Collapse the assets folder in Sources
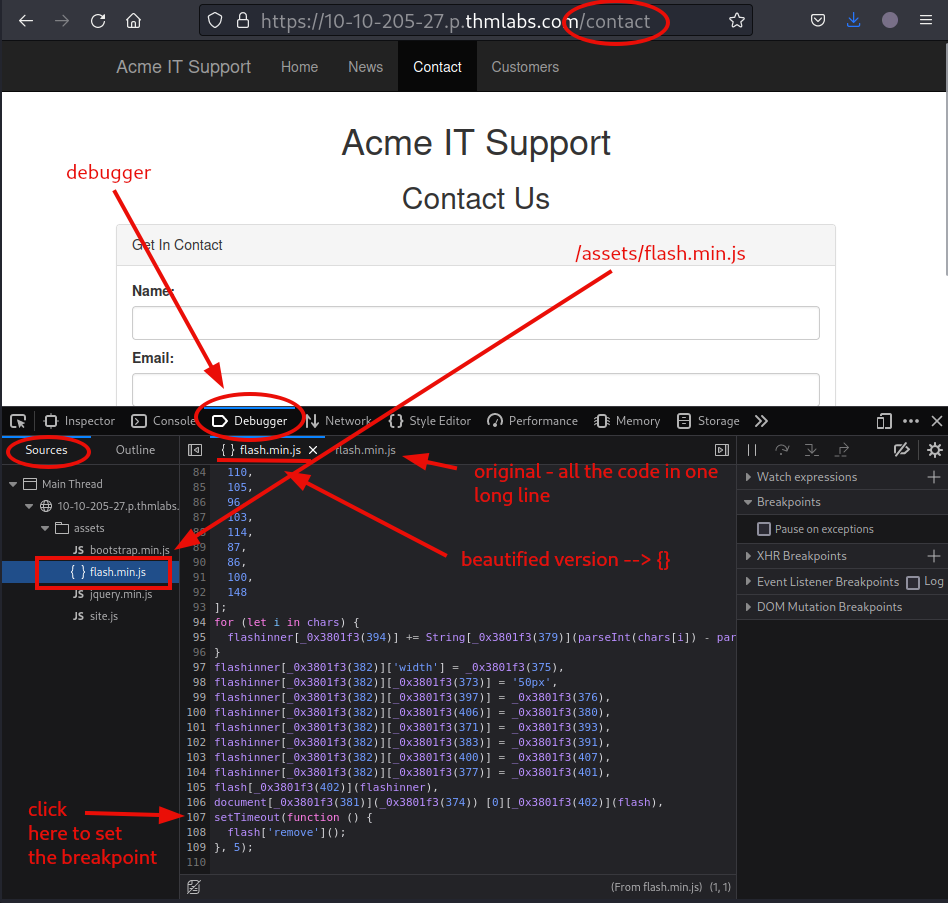This screenshot has width=948, height=903. pos(46,528)
